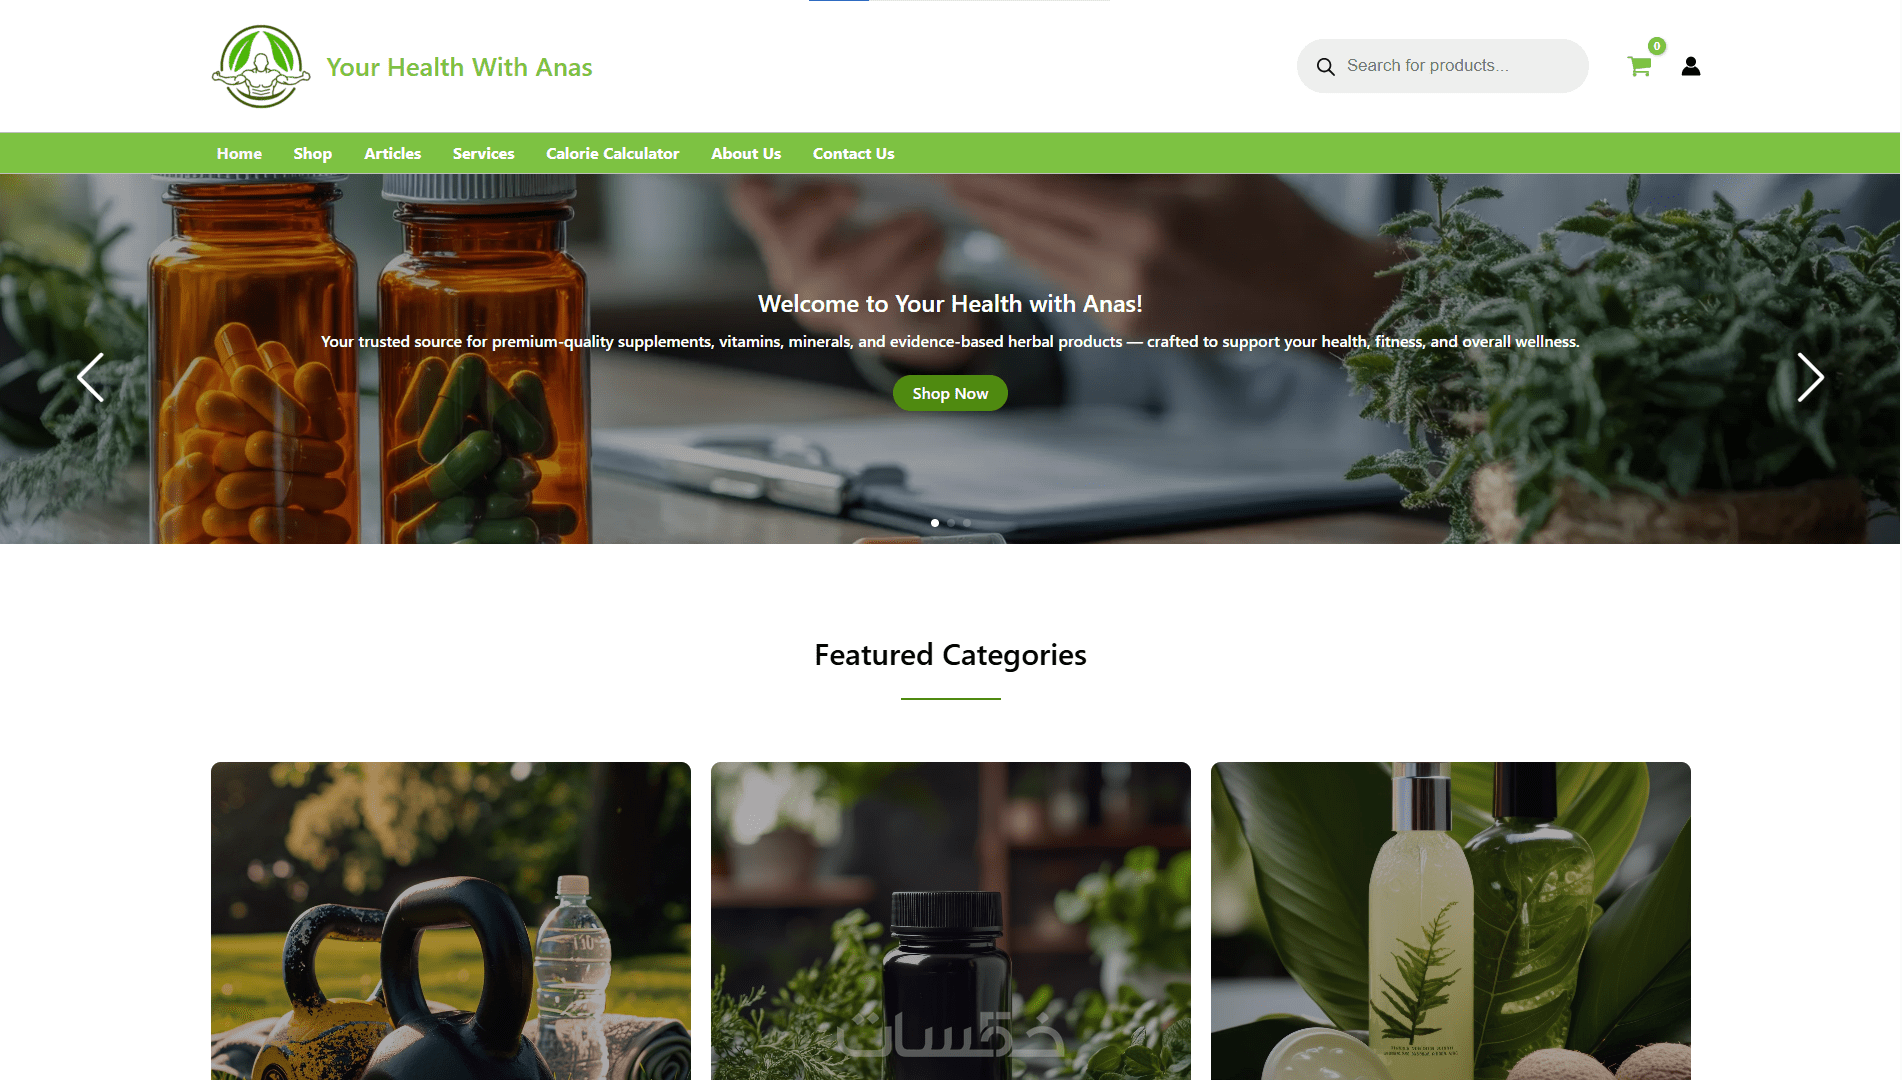Open the Contact Us page

point(854,153)
